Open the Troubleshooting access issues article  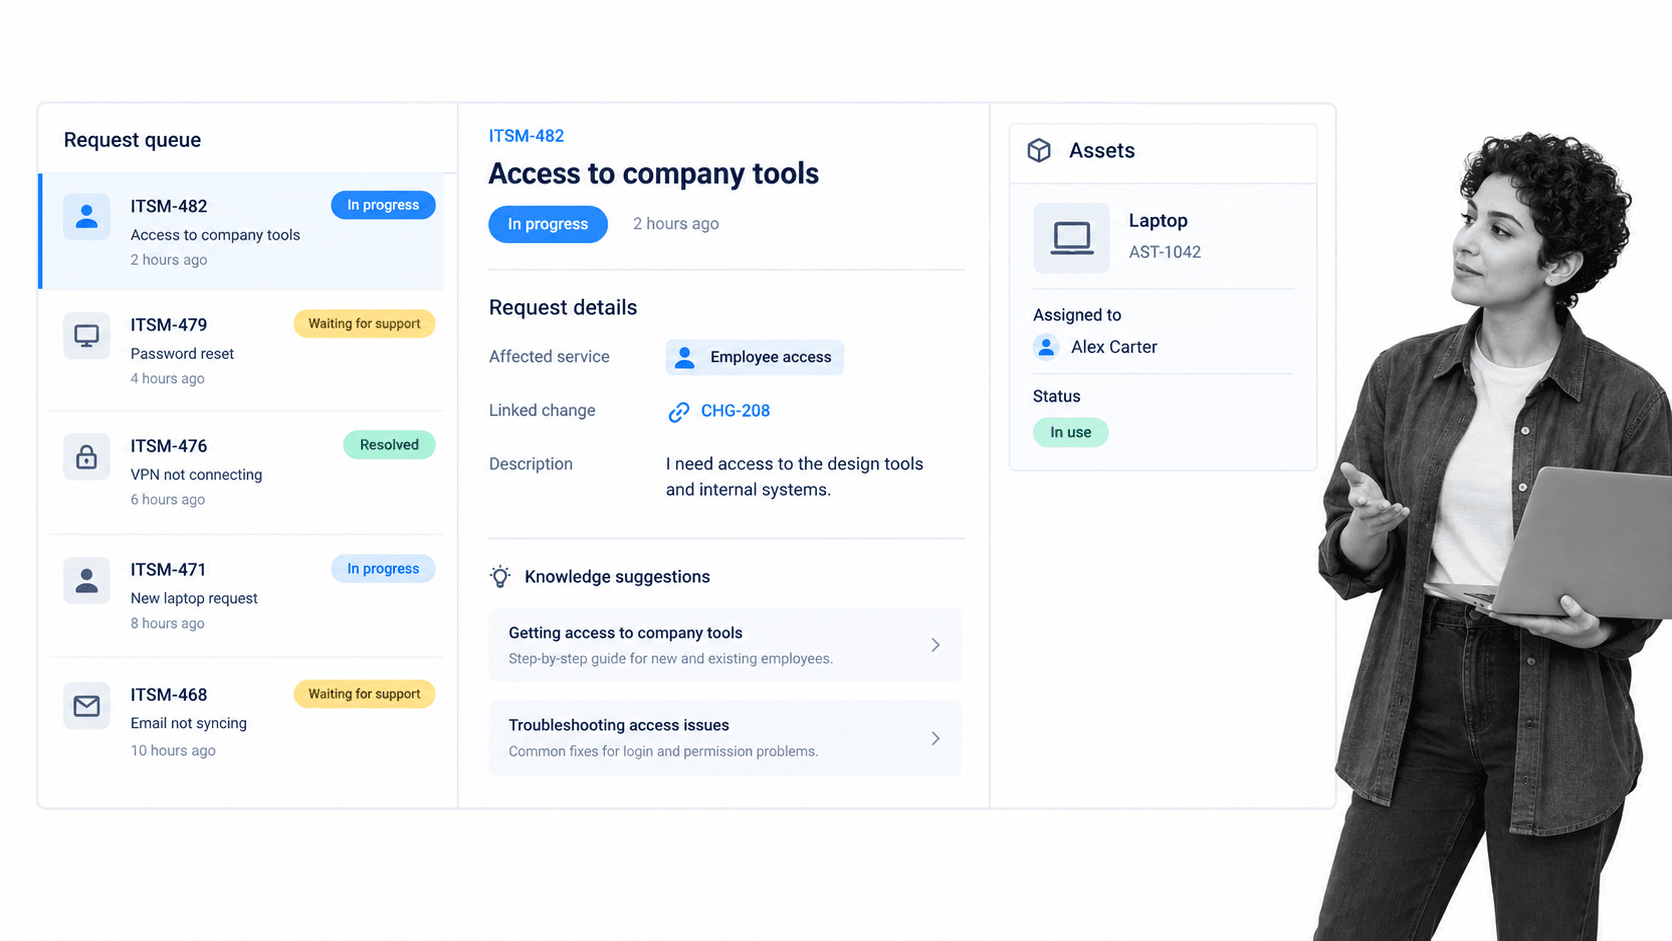[x=725, y=738]
